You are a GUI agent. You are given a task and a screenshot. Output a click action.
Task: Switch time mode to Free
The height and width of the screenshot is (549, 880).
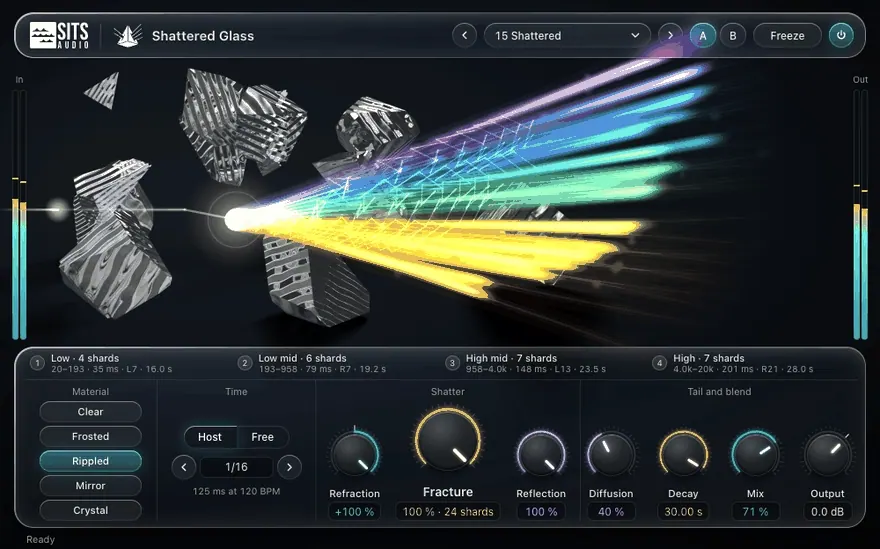tap(262, 437)
